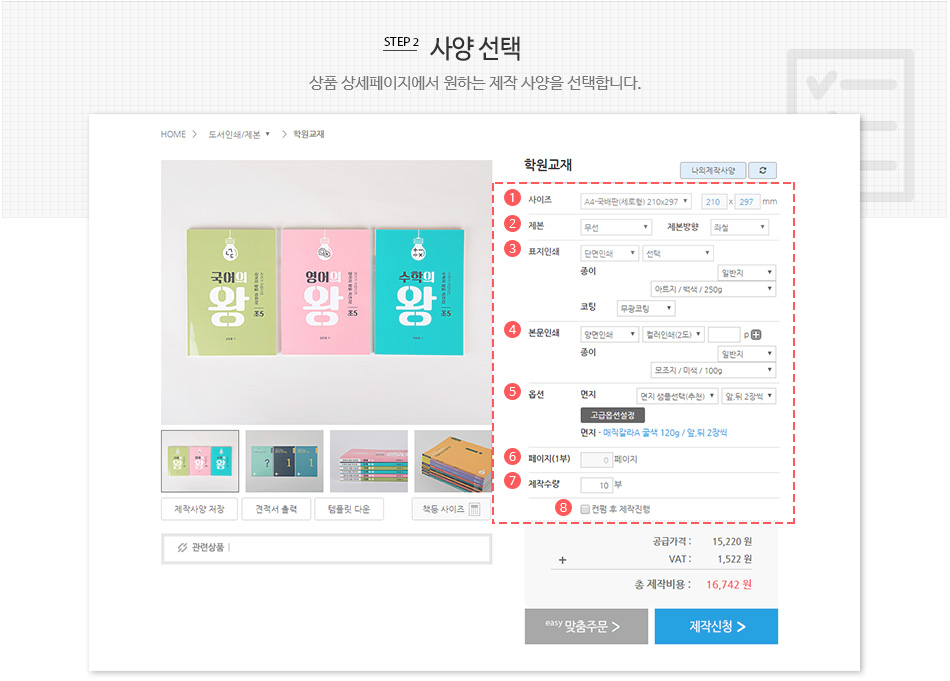Open the A4 size dropdown
This screenshot has width=950, height=681.
(636, 201)
